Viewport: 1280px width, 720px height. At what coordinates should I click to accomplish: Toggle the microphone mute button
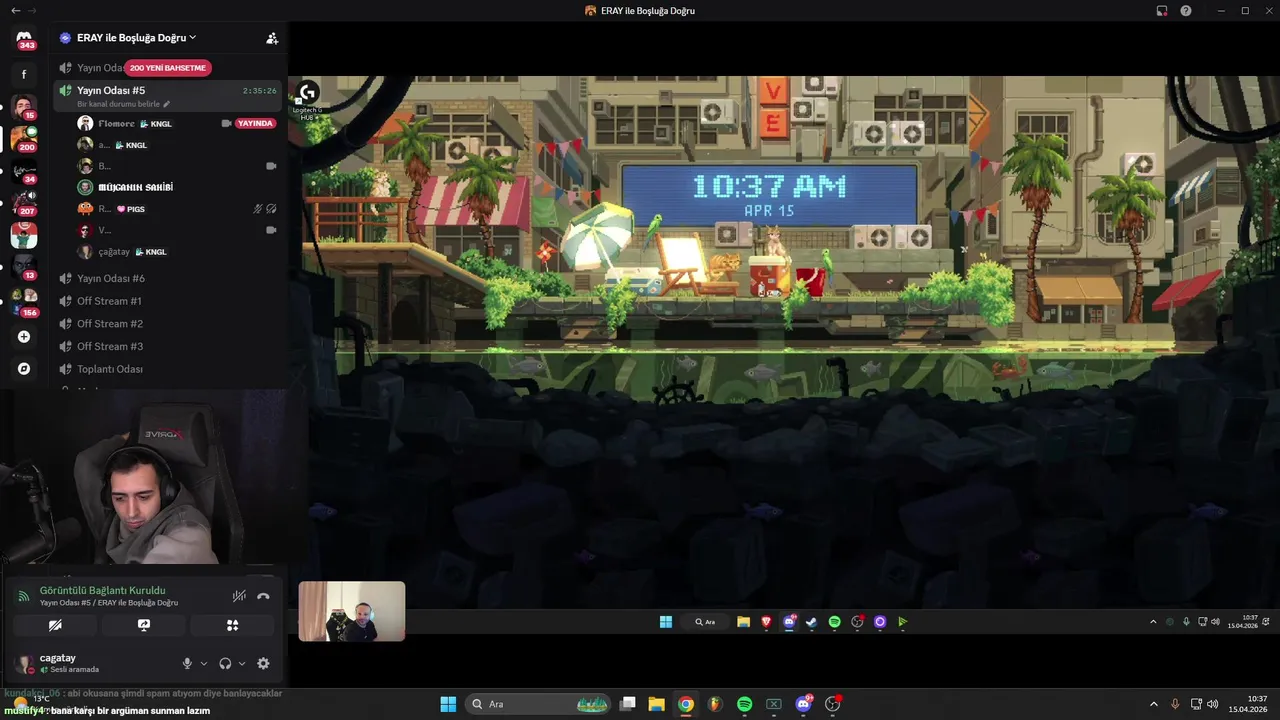click(x=187, y=663)
